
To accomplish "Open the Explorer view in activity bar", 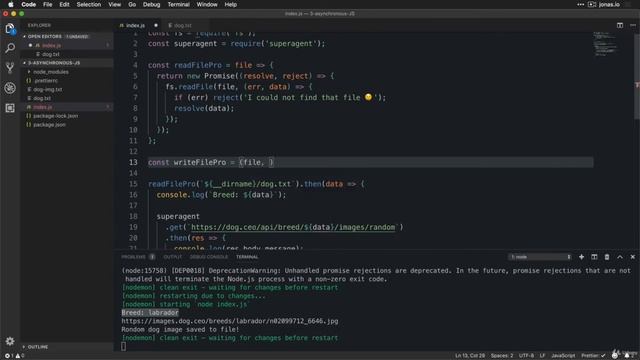I will pyautogui.click(x=10, y=29).
